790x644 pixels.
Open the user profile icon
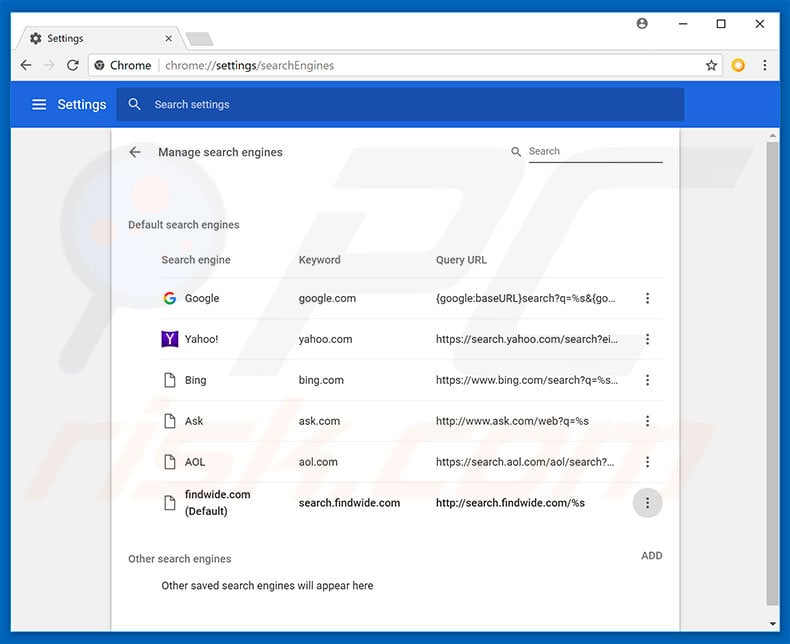[642, 23]
